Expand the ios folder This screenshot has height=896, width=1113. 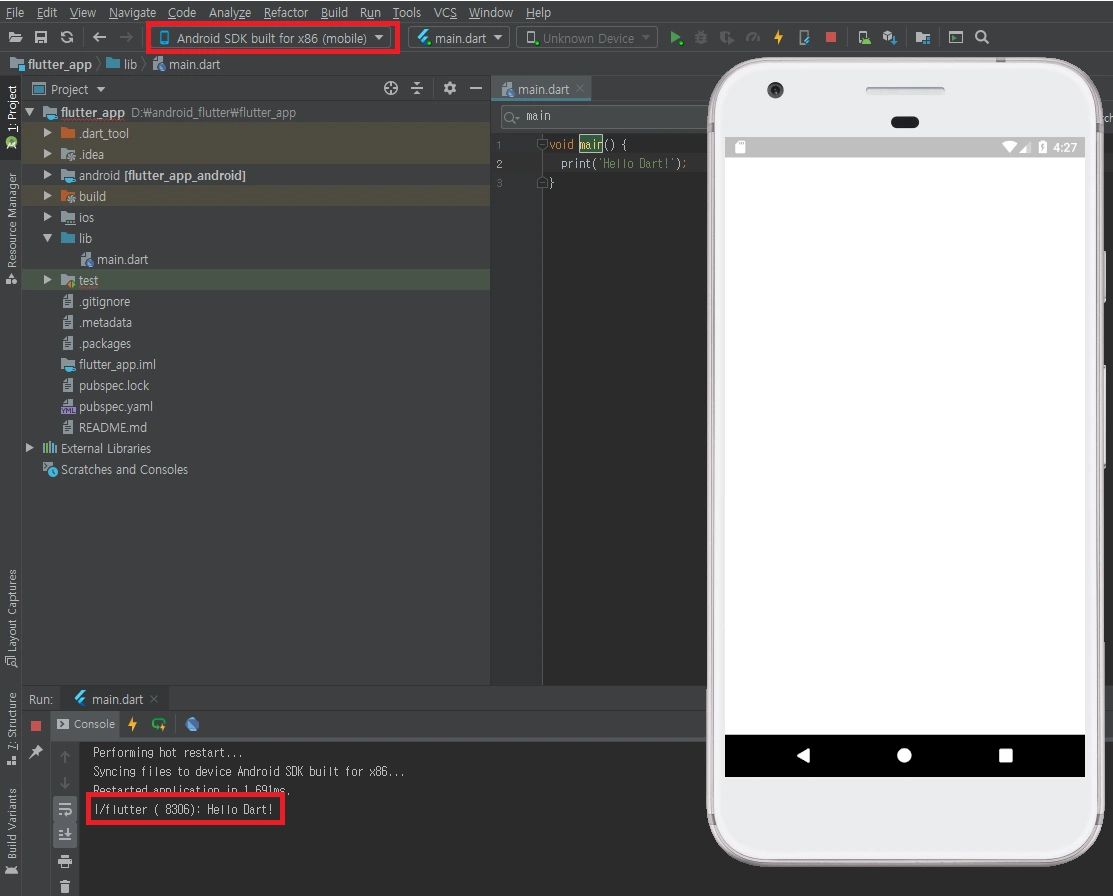(x=48, y=217)
